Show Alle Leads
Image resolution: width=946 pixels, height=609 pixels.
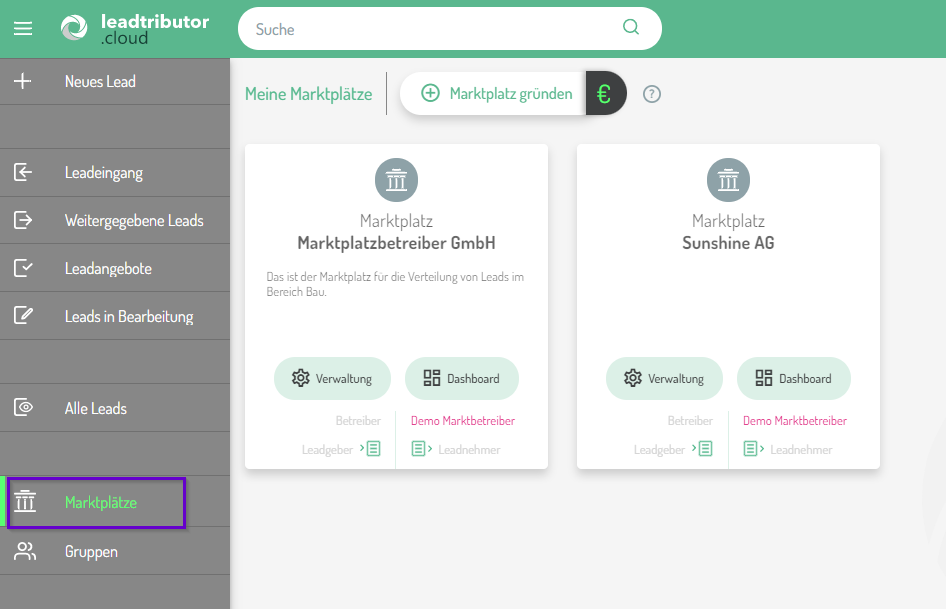[96, 409]
